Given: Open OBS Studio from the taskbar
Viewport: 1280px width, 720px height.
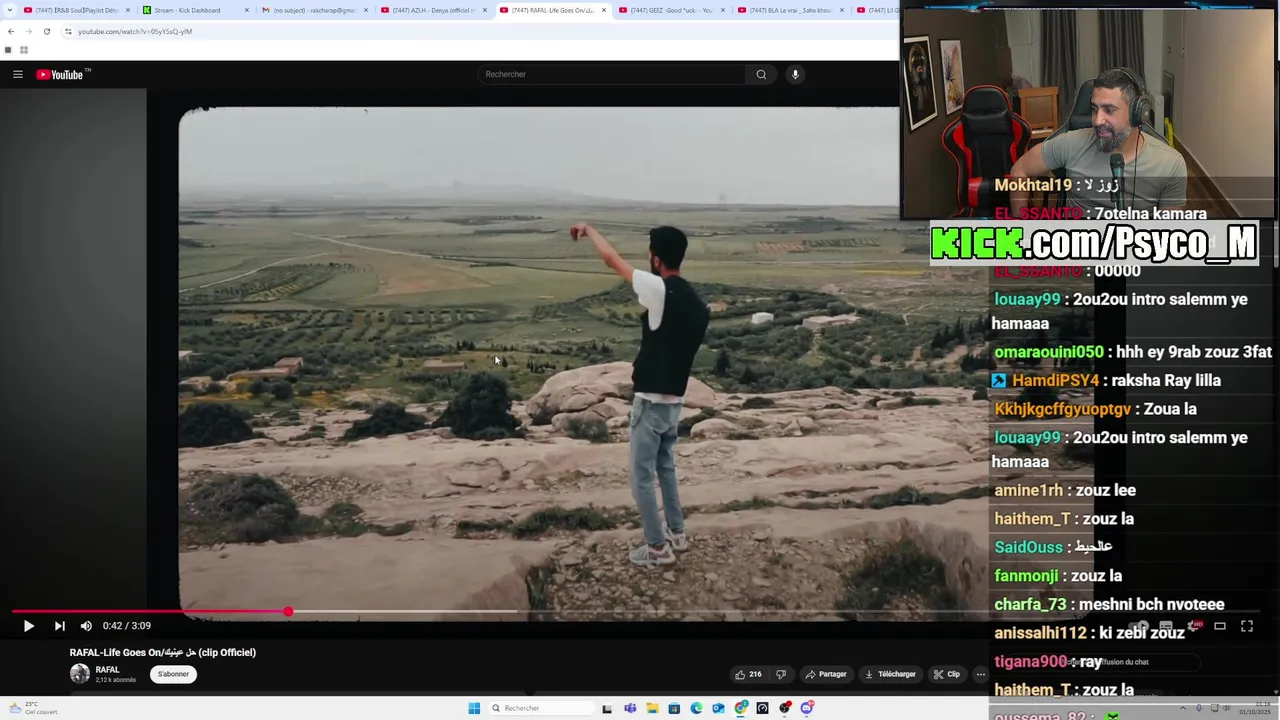Looking at the screenshot, I should click(785, 708).
